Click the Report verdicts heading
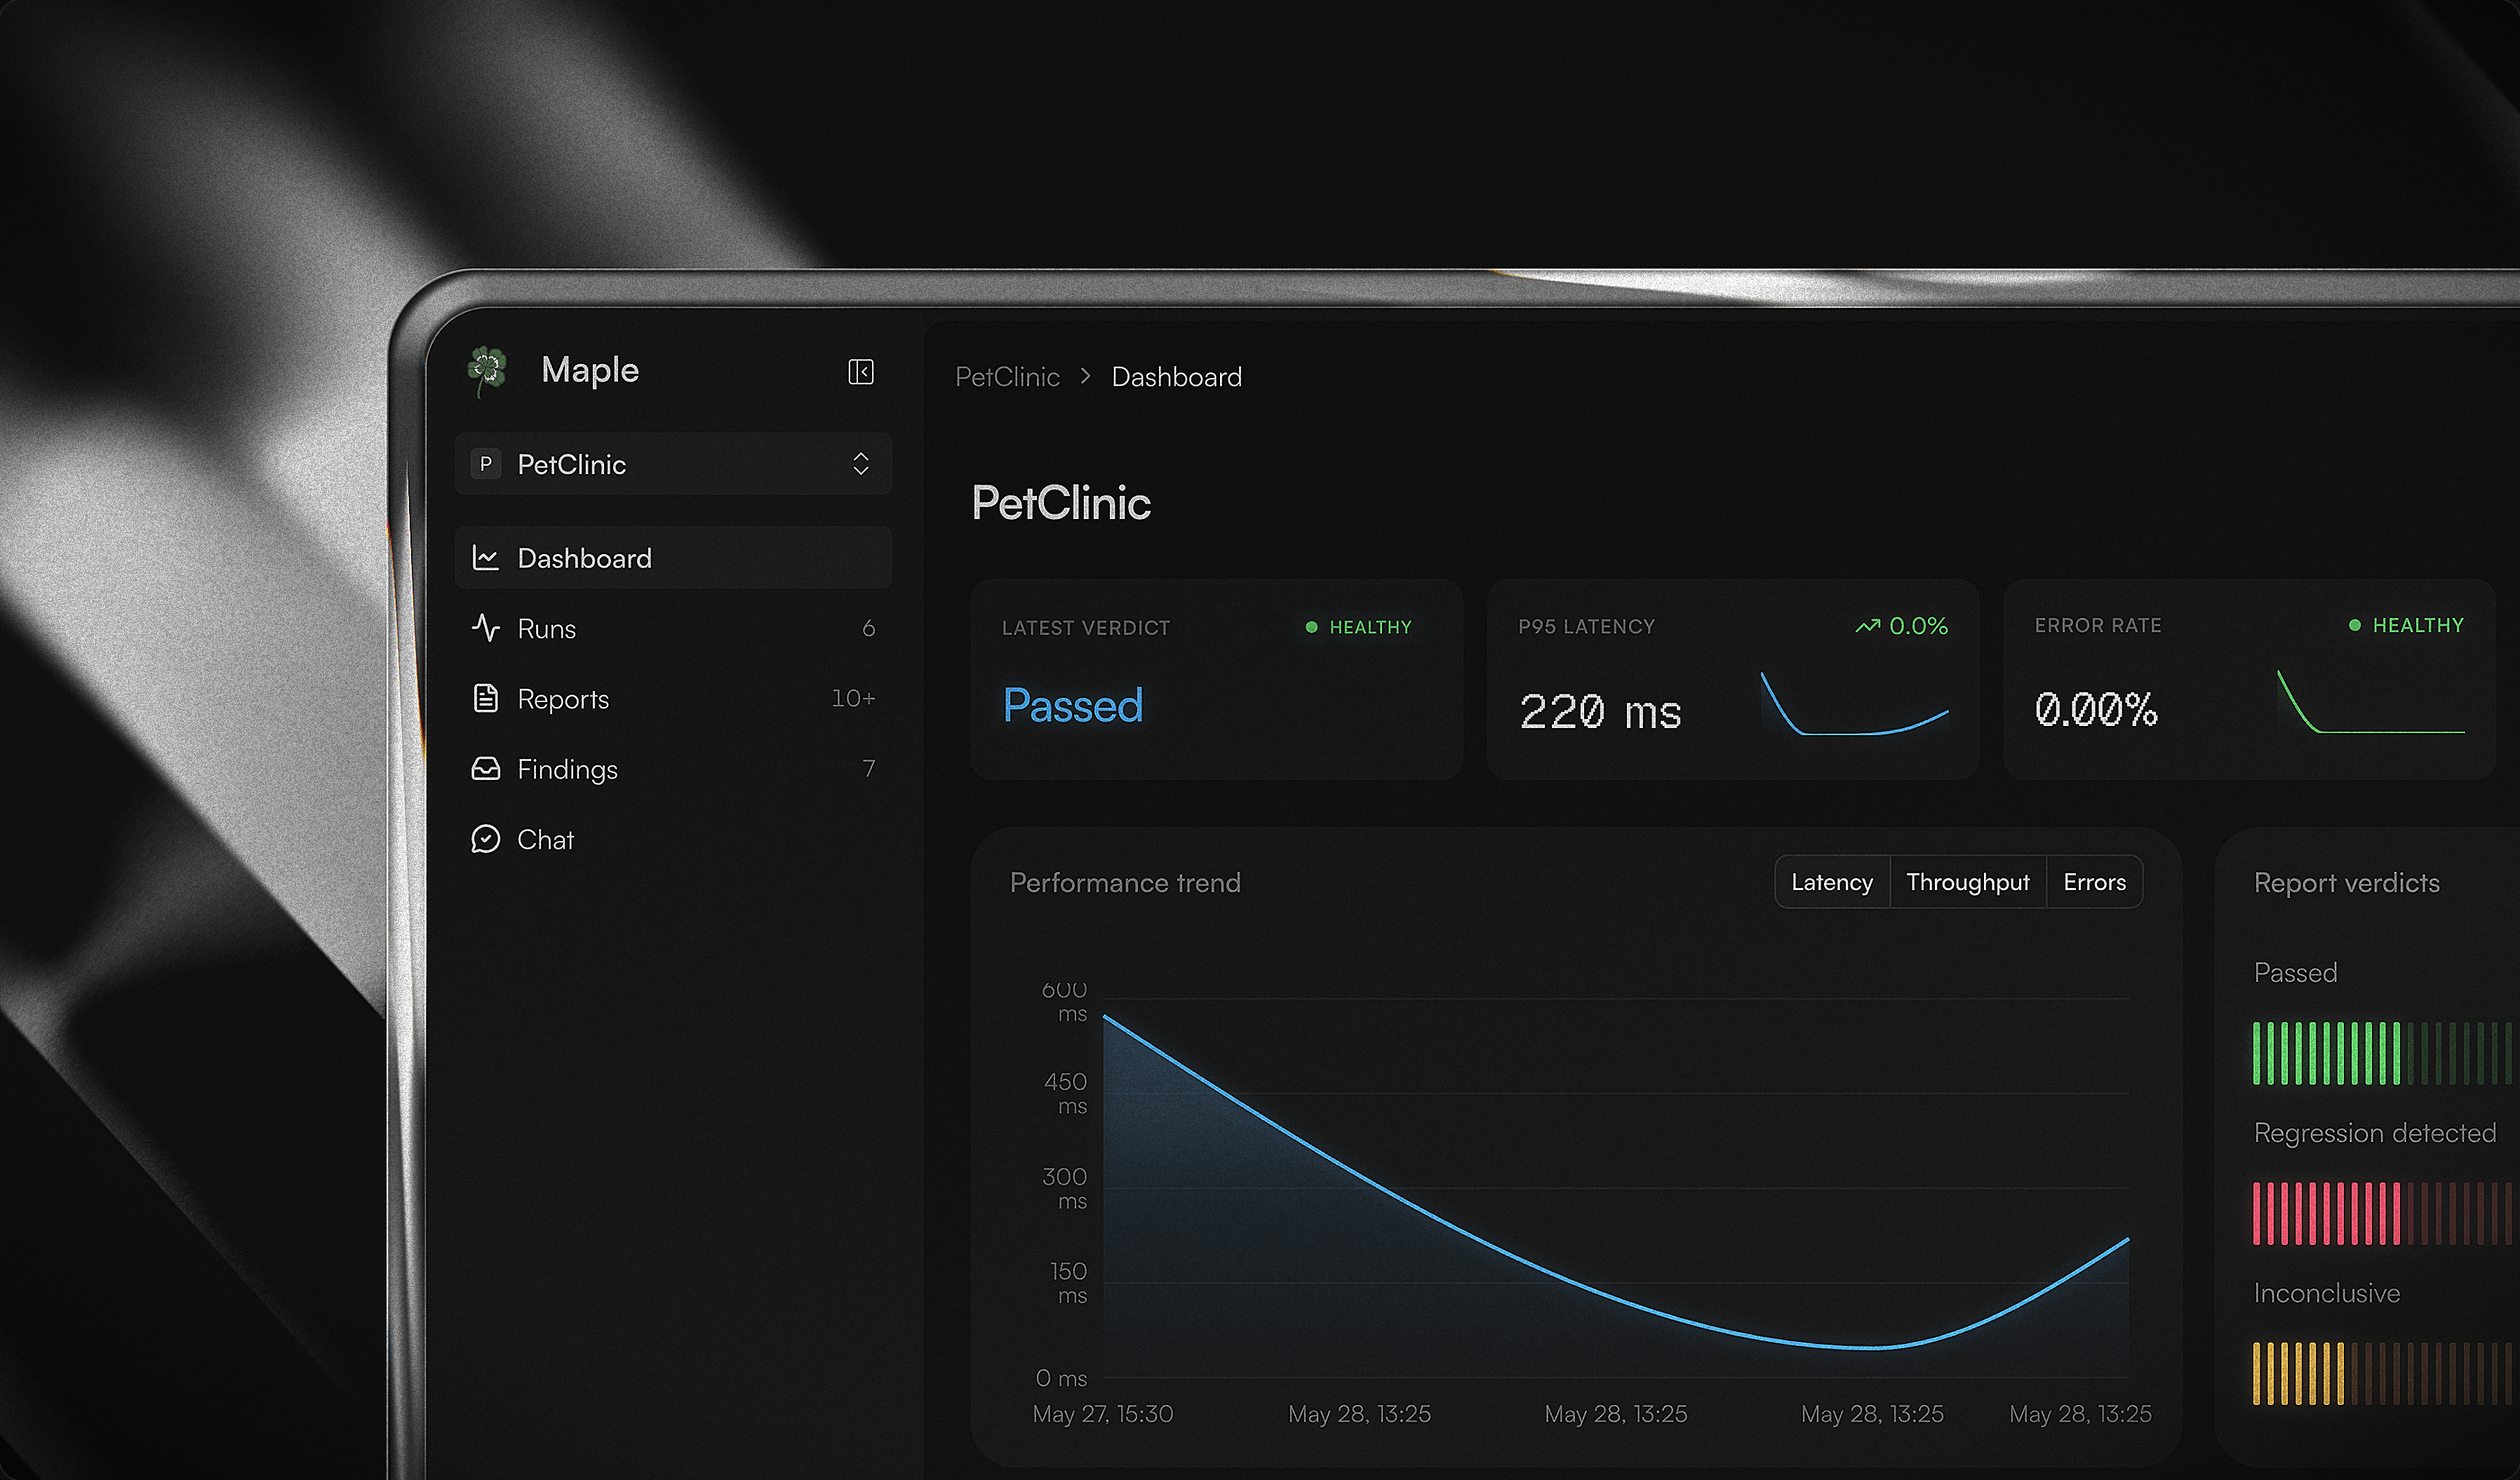 (x=2347, y=882)
